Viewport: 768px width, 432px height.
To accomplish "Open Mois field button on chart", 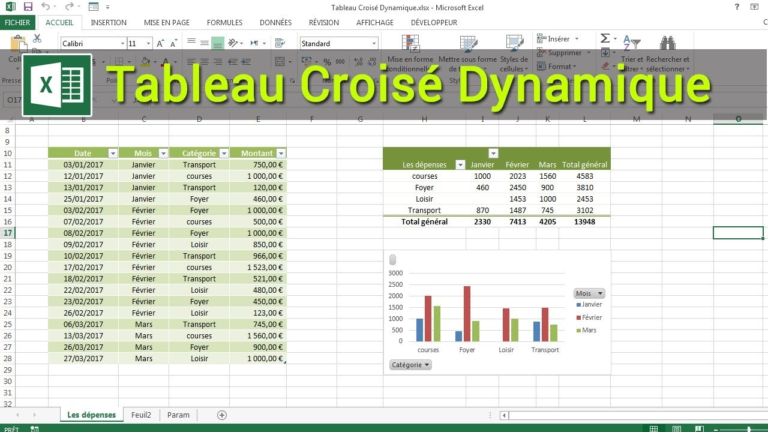I will [x=589, y=293].
